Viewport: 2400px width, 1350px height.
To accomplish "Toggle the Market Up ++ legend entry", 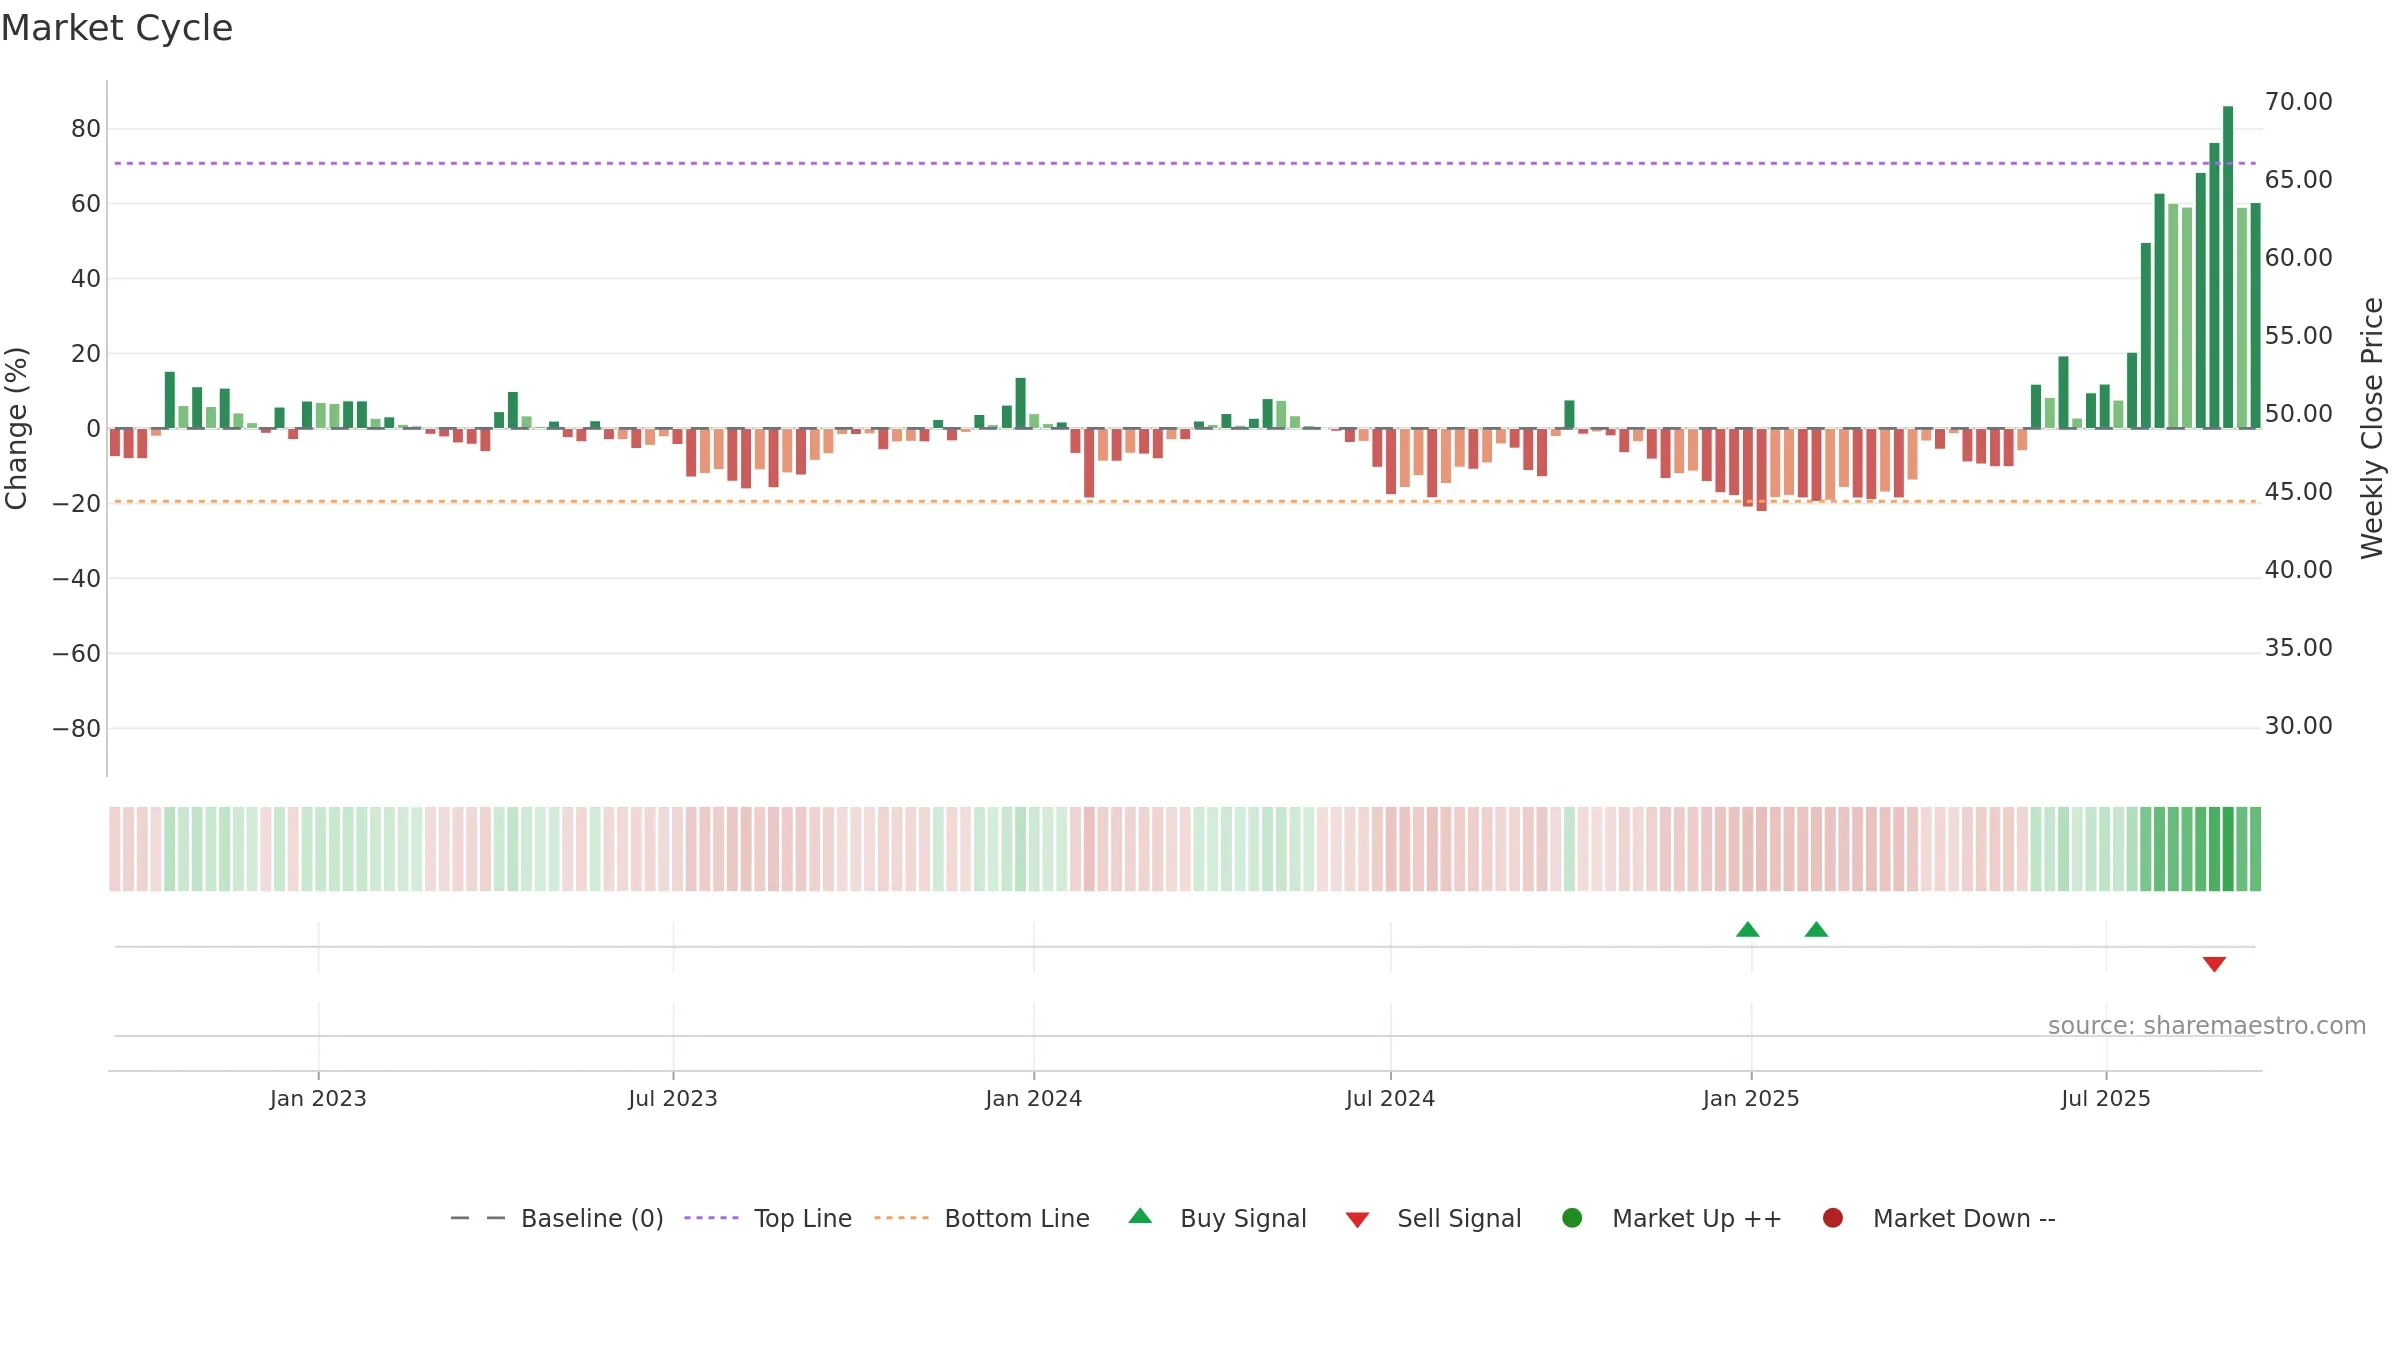I will click(1672, 1218).
